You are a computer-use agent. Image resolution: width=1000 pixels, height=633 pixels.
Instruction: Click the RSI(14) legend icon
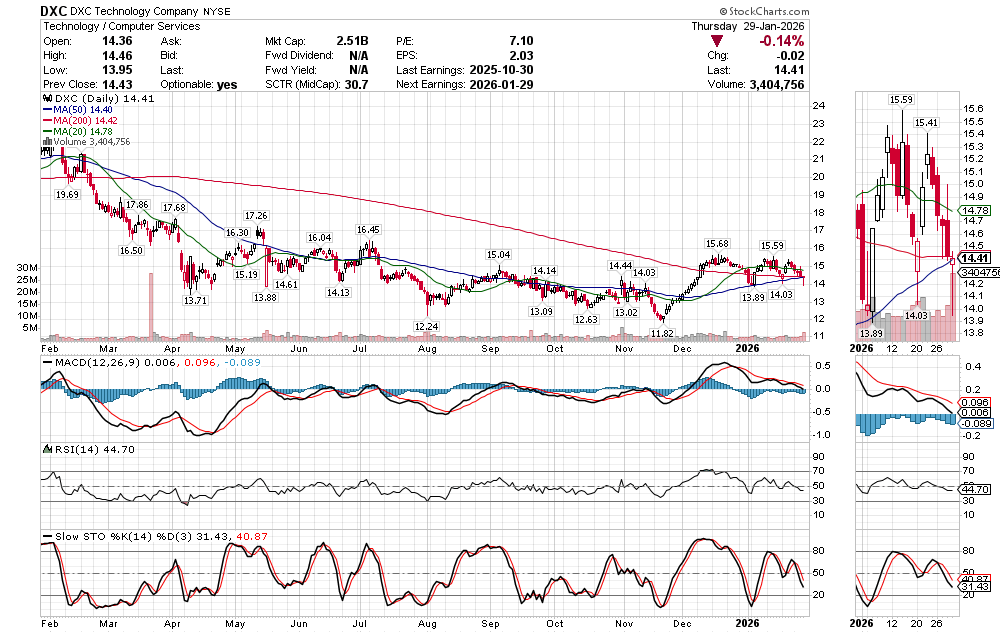point(48,449)
